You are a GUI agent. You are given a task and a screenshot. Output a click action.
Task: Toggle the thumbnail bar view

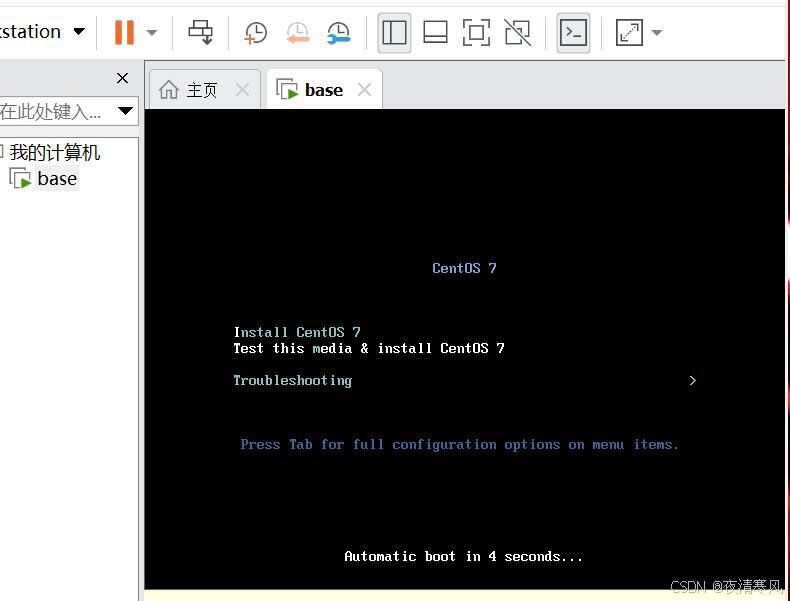point(435,32)
